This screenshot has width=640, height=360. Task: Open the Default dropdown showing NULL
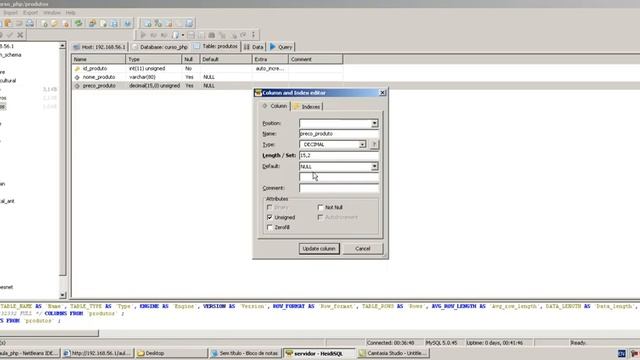click(374, 167)
